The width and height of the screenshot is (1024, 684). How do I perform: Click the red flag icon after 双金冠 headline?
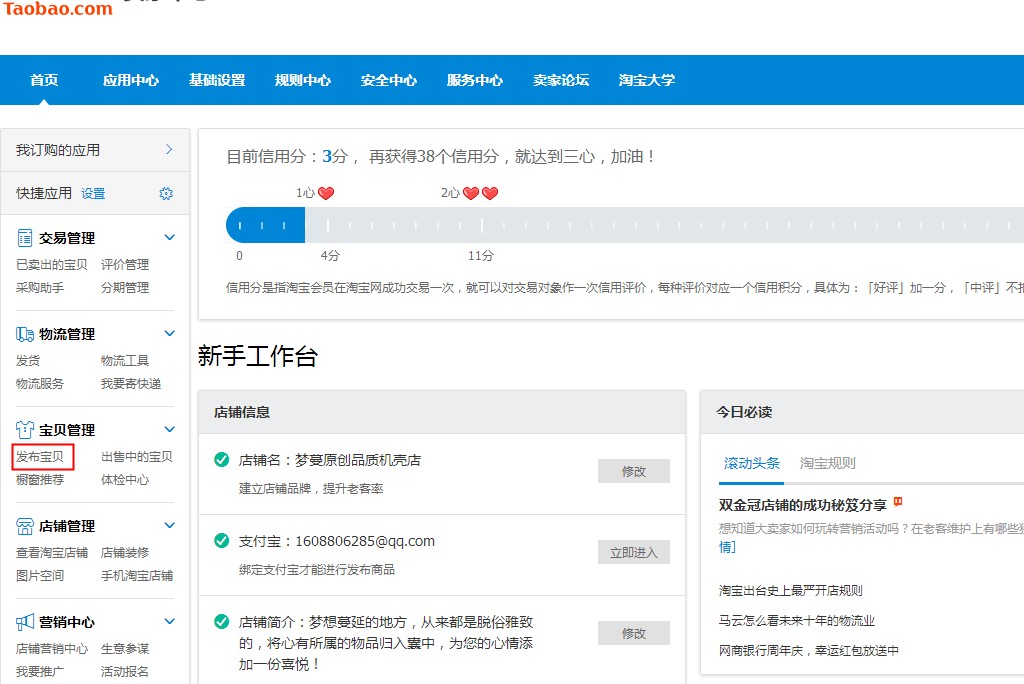(898, 502)
